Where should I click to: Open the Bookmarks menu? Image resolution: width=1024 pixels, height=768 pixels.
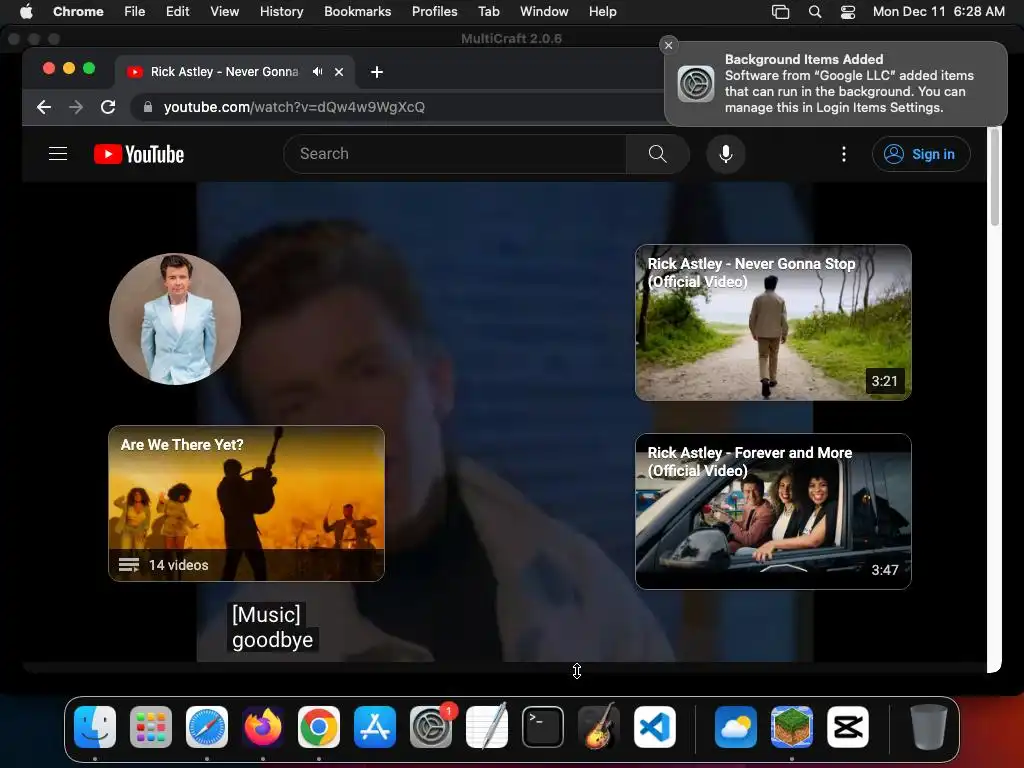pos(358,11)
